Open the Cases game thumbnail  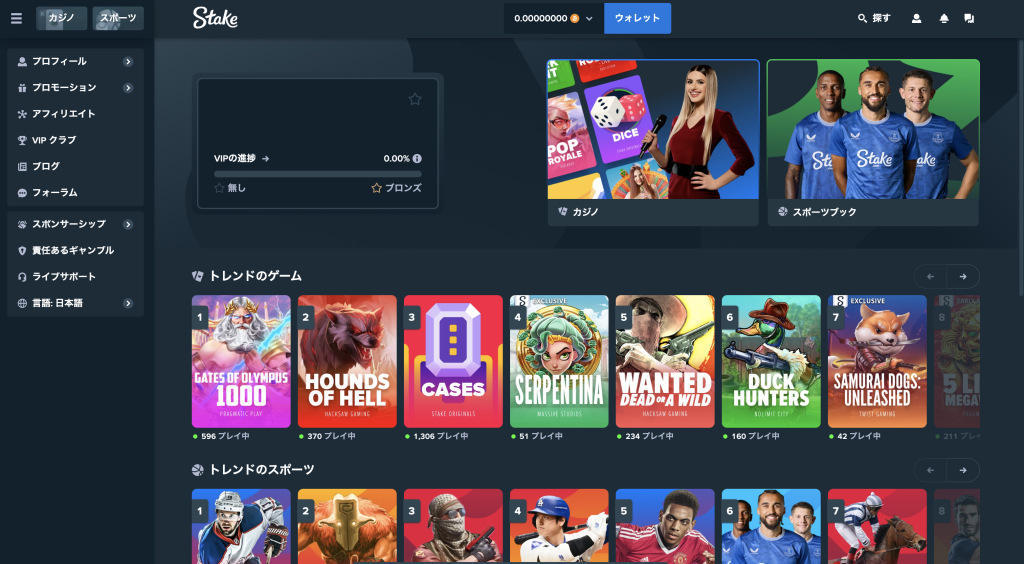click(453, 362)
